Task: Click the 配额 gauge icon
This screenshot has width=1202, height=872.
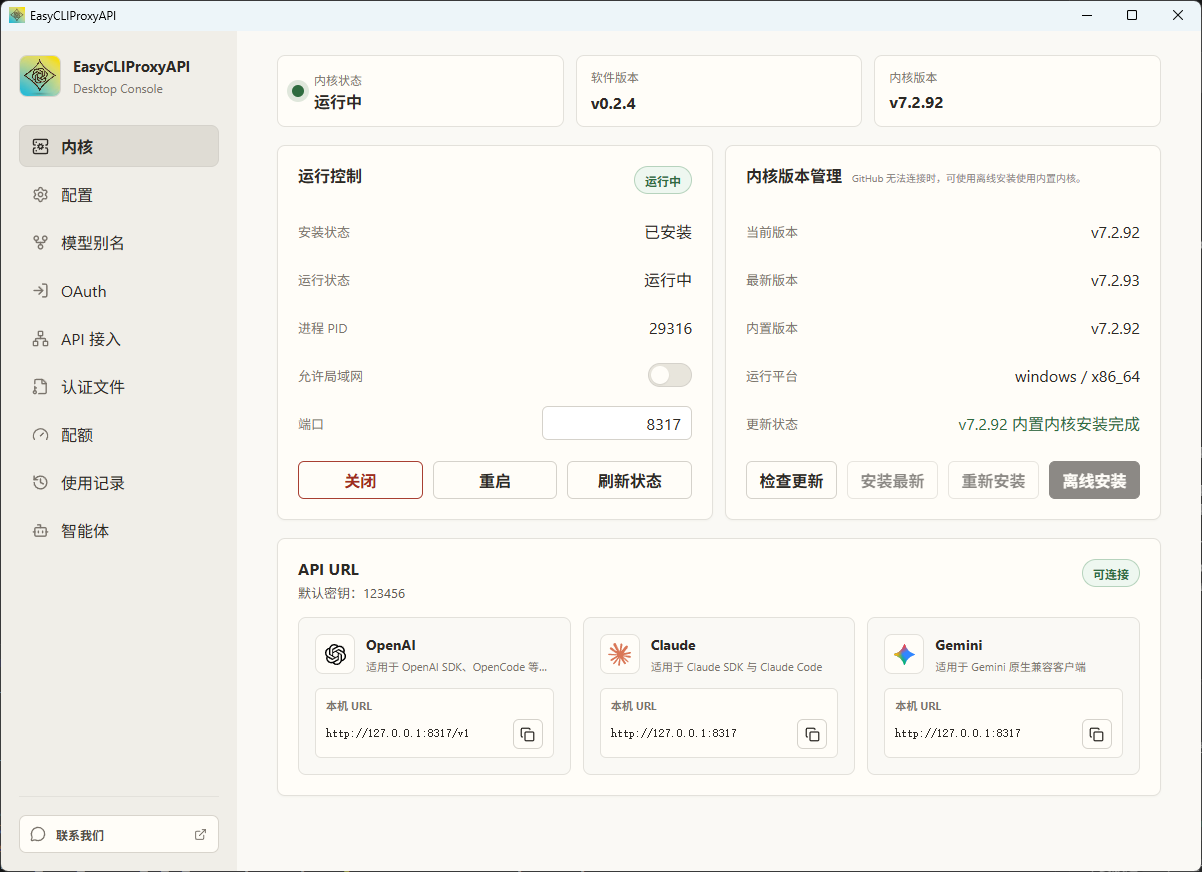Action: (x=40, y=435)
